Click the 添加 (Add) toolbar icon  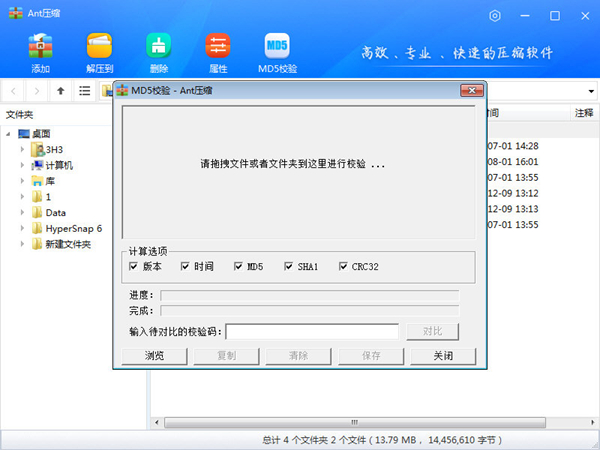click(x=40, y=47)
